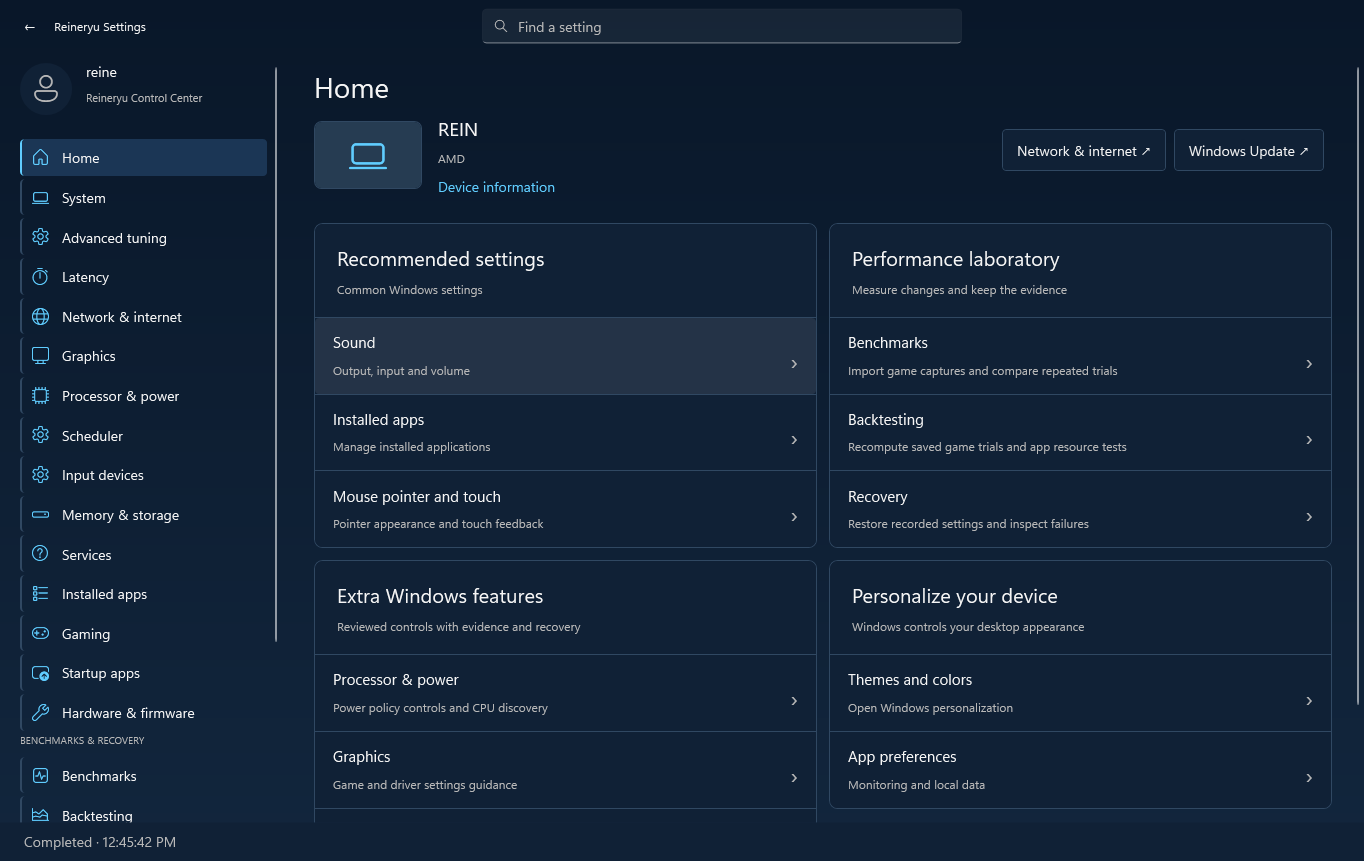Expand the Mouse pointer and touch chevron
The height and width of the screenshot is (861, 1364).
(794, 517)
